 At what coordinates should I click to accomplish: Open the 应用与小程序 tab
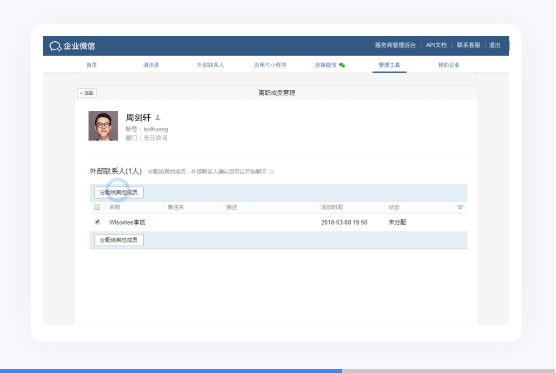point(270,65)
